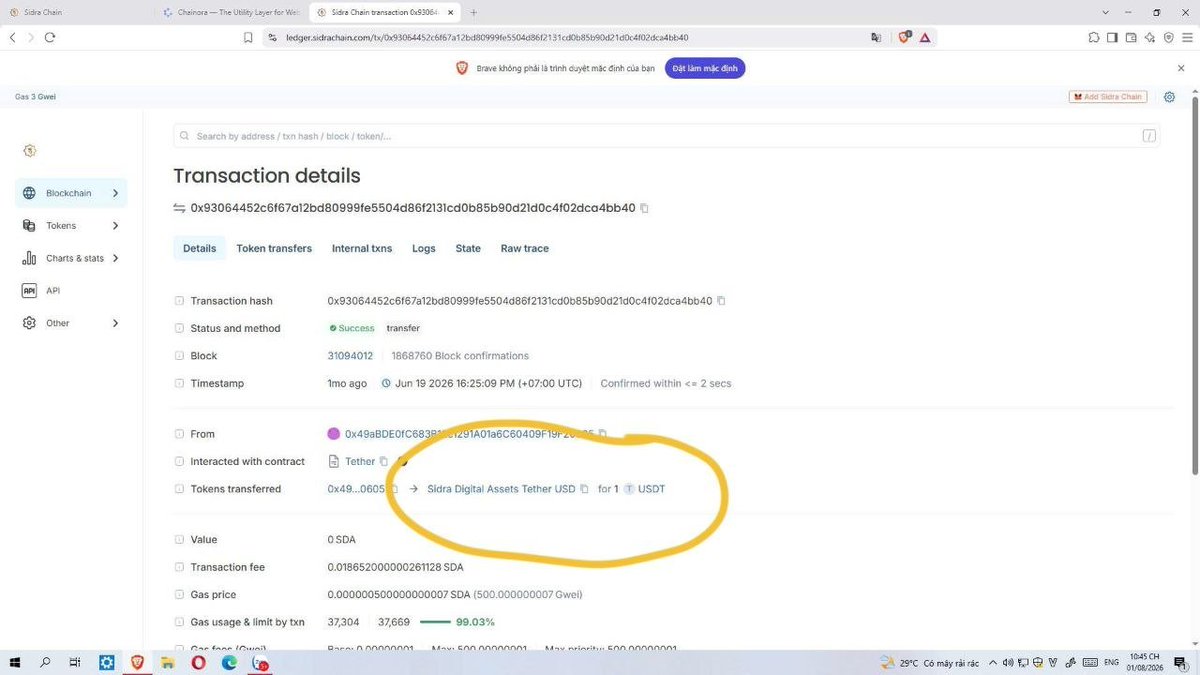Click the info icon beside Gas price

180,594
